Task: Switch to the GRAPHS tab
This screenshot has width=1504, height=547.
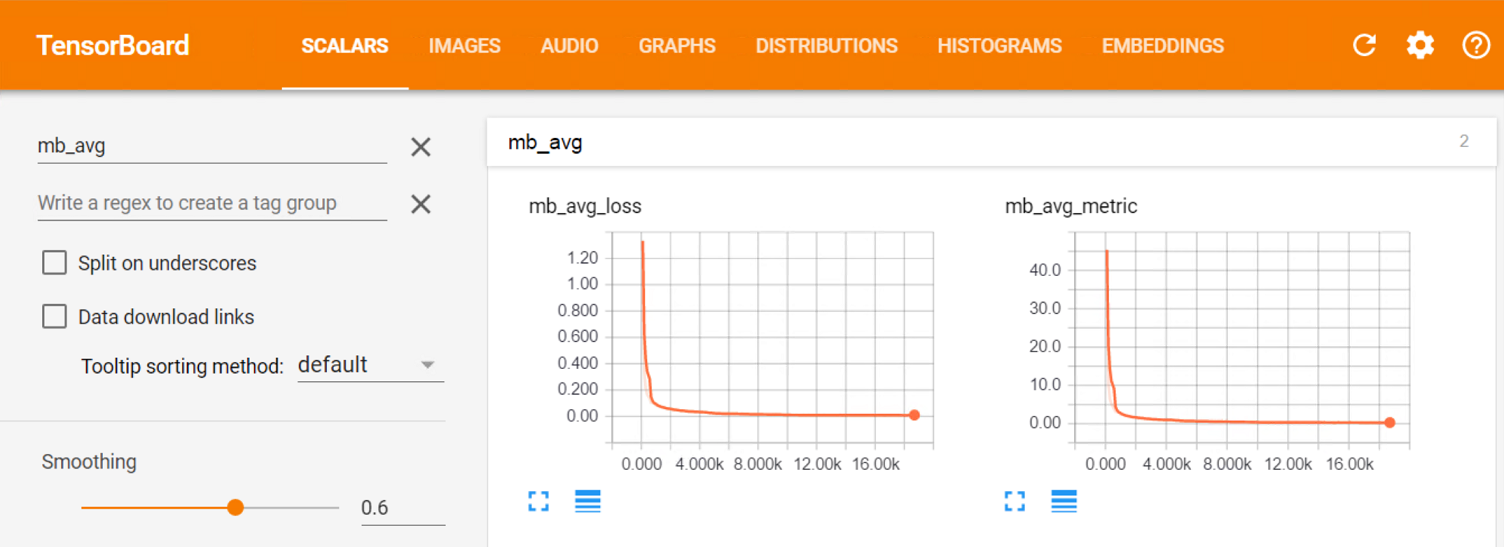Action: (x=677, y=46)
